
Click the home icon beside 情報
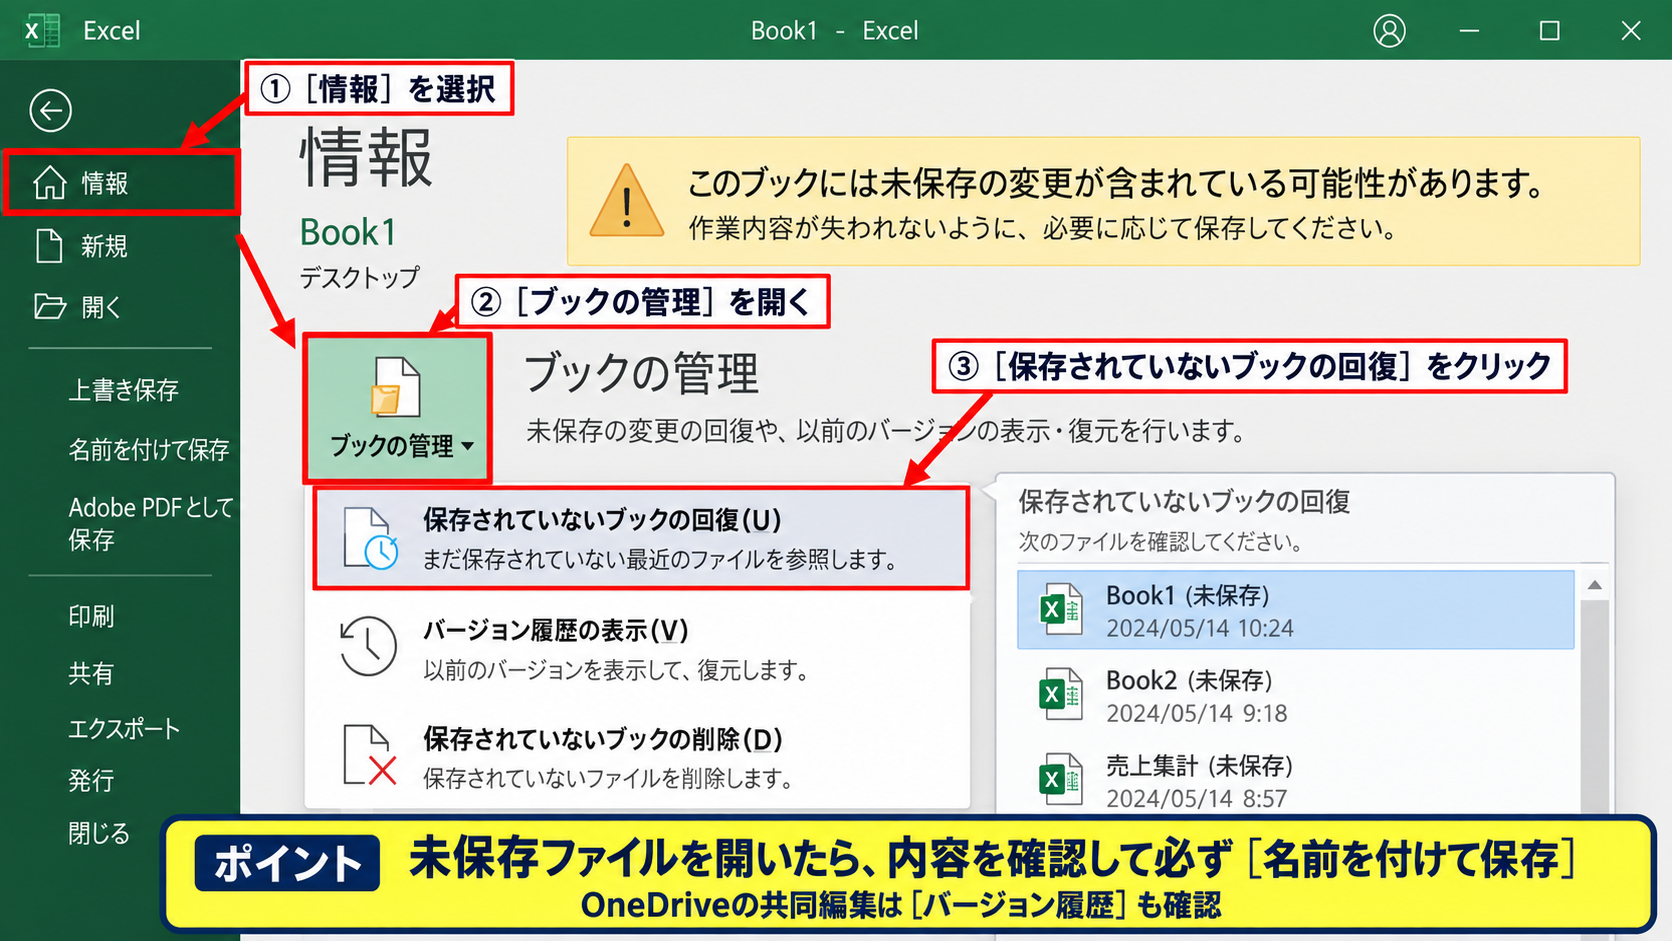point(49,183)
